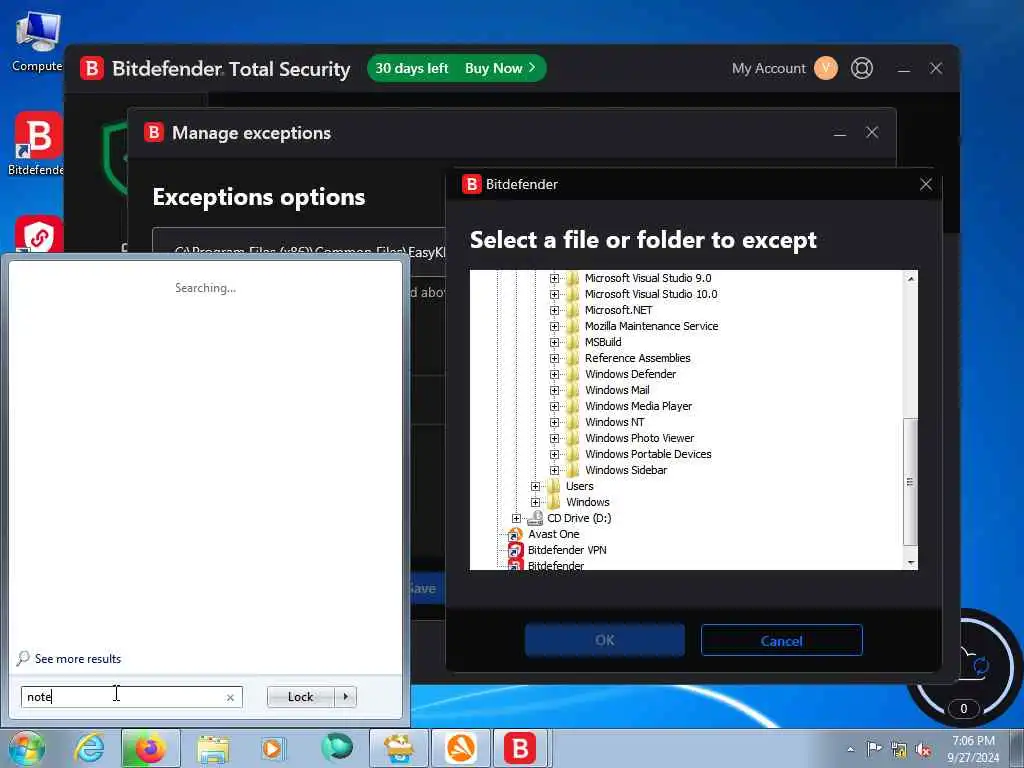
Task: Click the folder tree scrollbar thumb
Action: [x=910, y=481]
